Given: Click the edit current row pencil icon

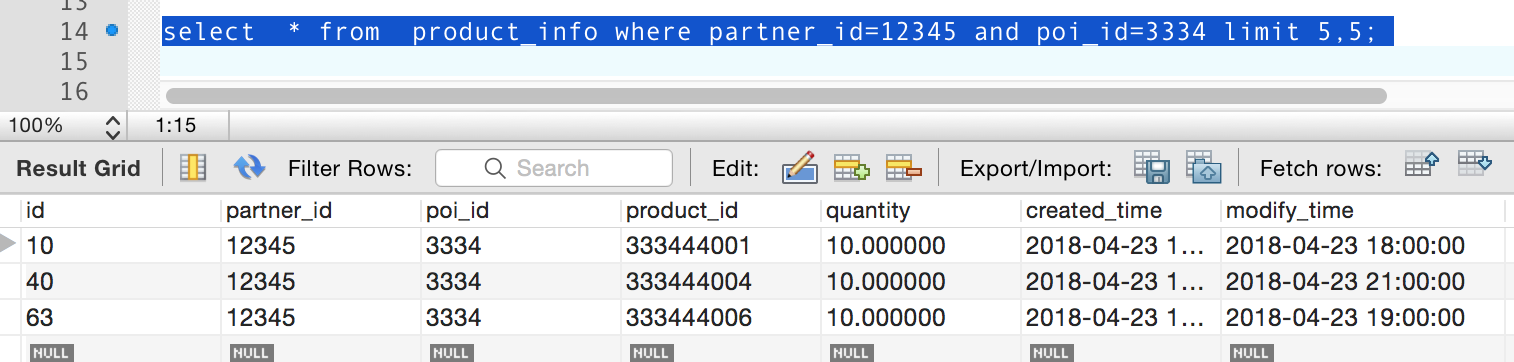Looking at the screenshot, I should click(800, 167).
